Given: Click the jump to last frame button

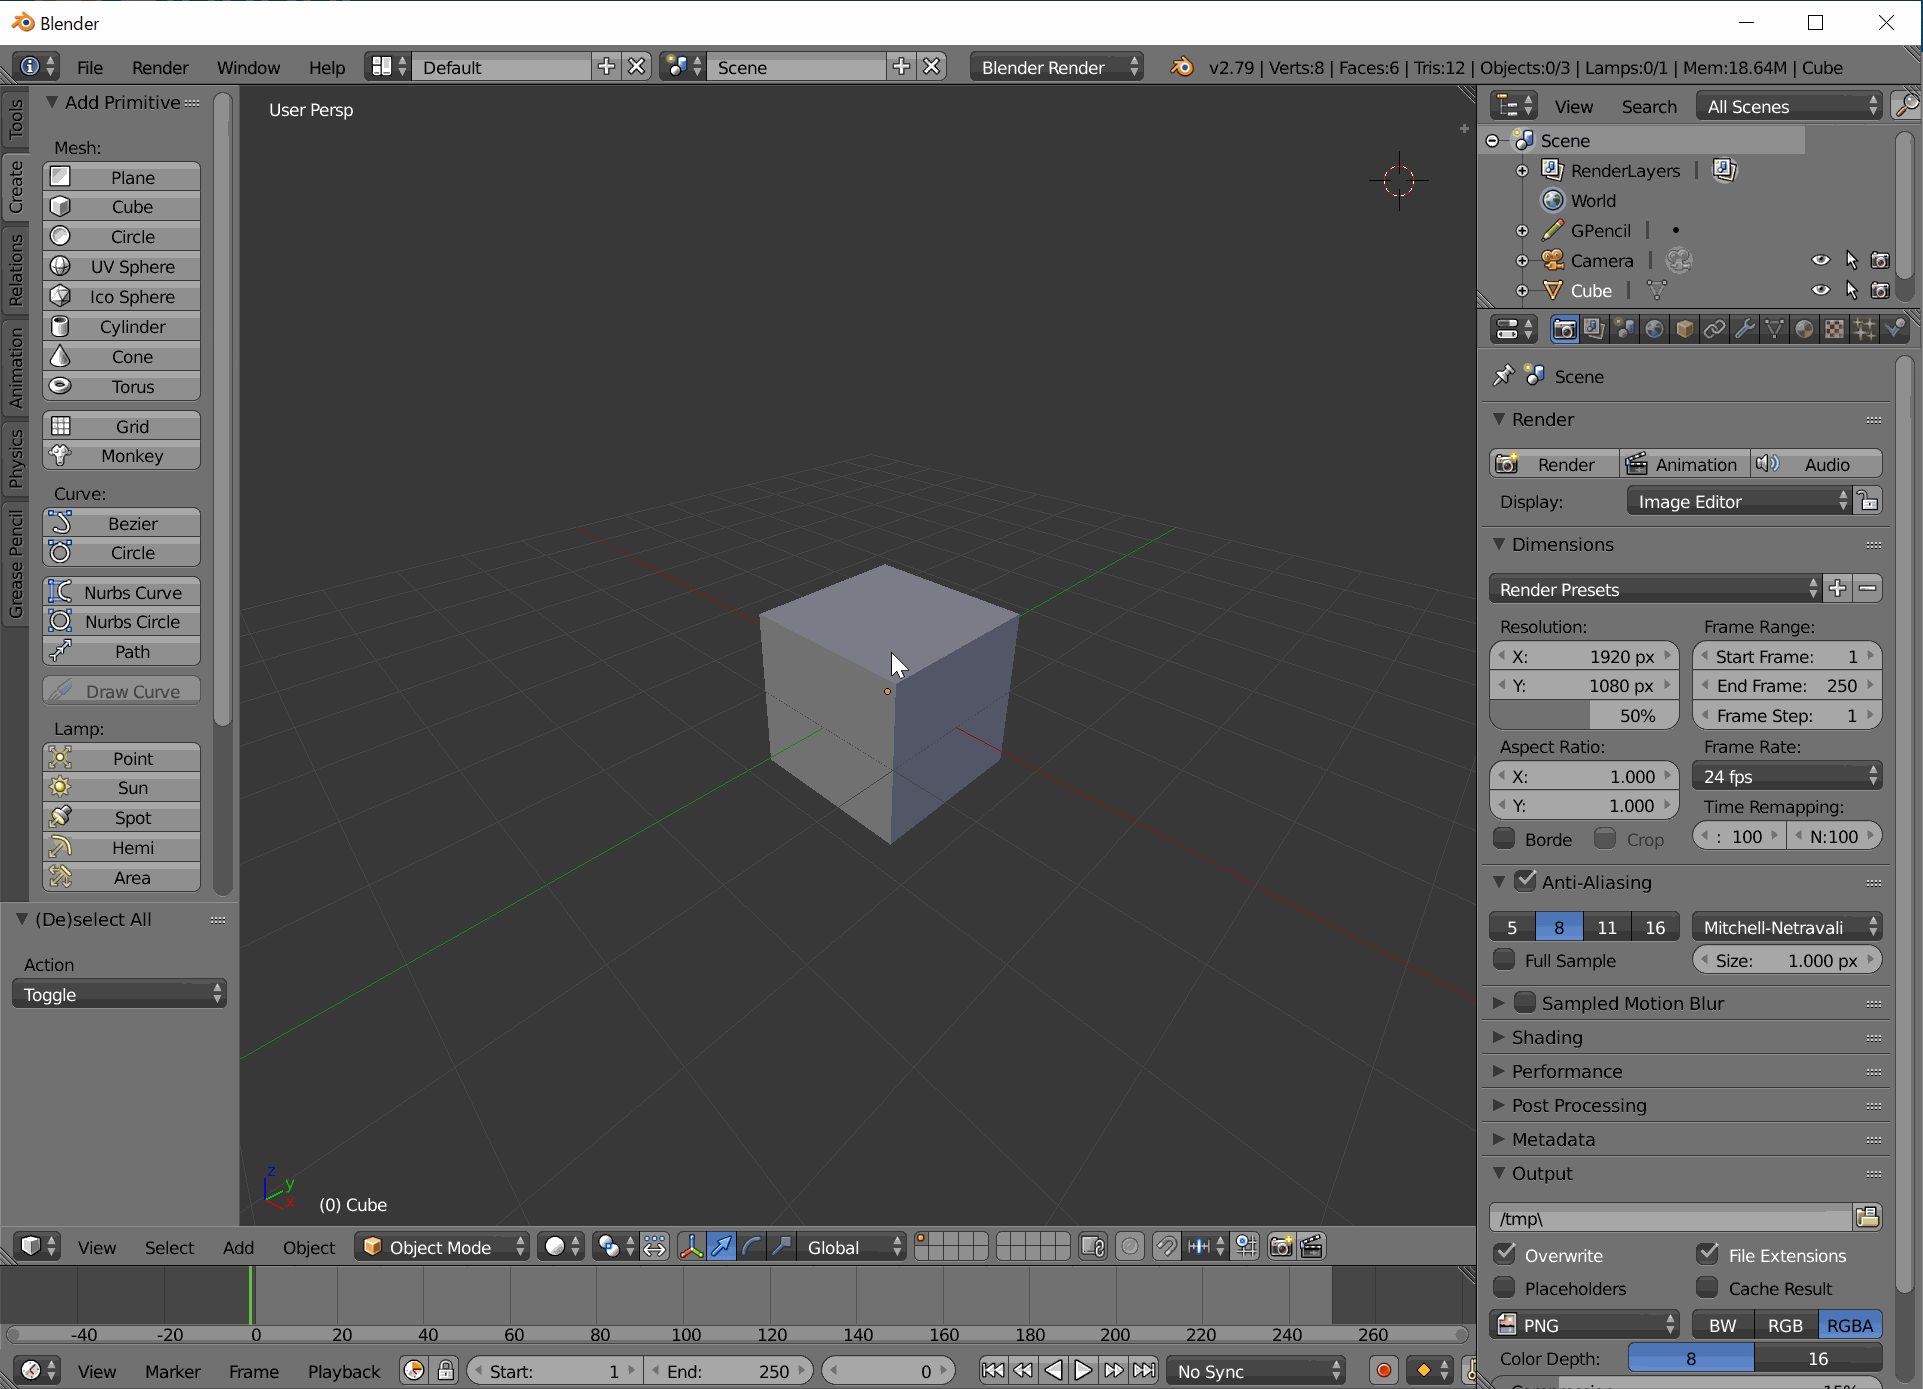Looking at the screenshot, I should tap(1144, 1370).
